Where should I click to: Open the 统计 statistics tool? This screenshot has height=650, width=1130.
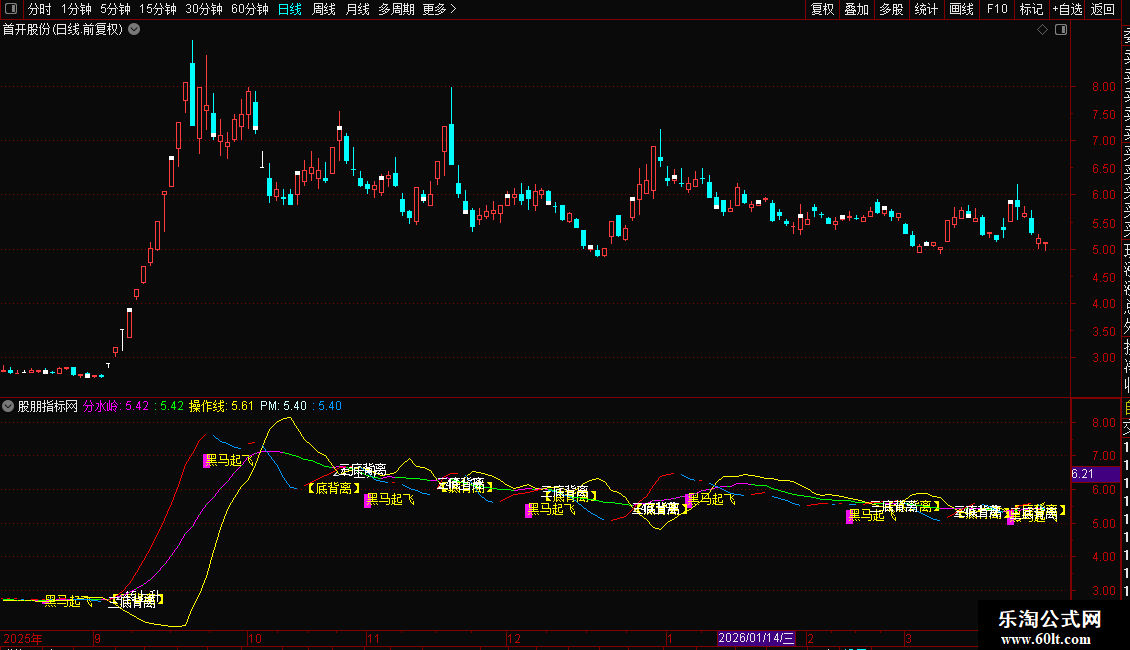click(926, 9)
